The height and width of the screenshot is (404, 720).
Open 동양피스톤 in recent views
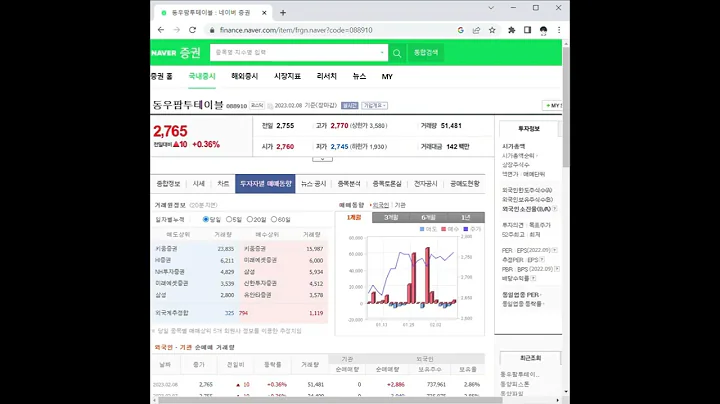click(514, 384)
